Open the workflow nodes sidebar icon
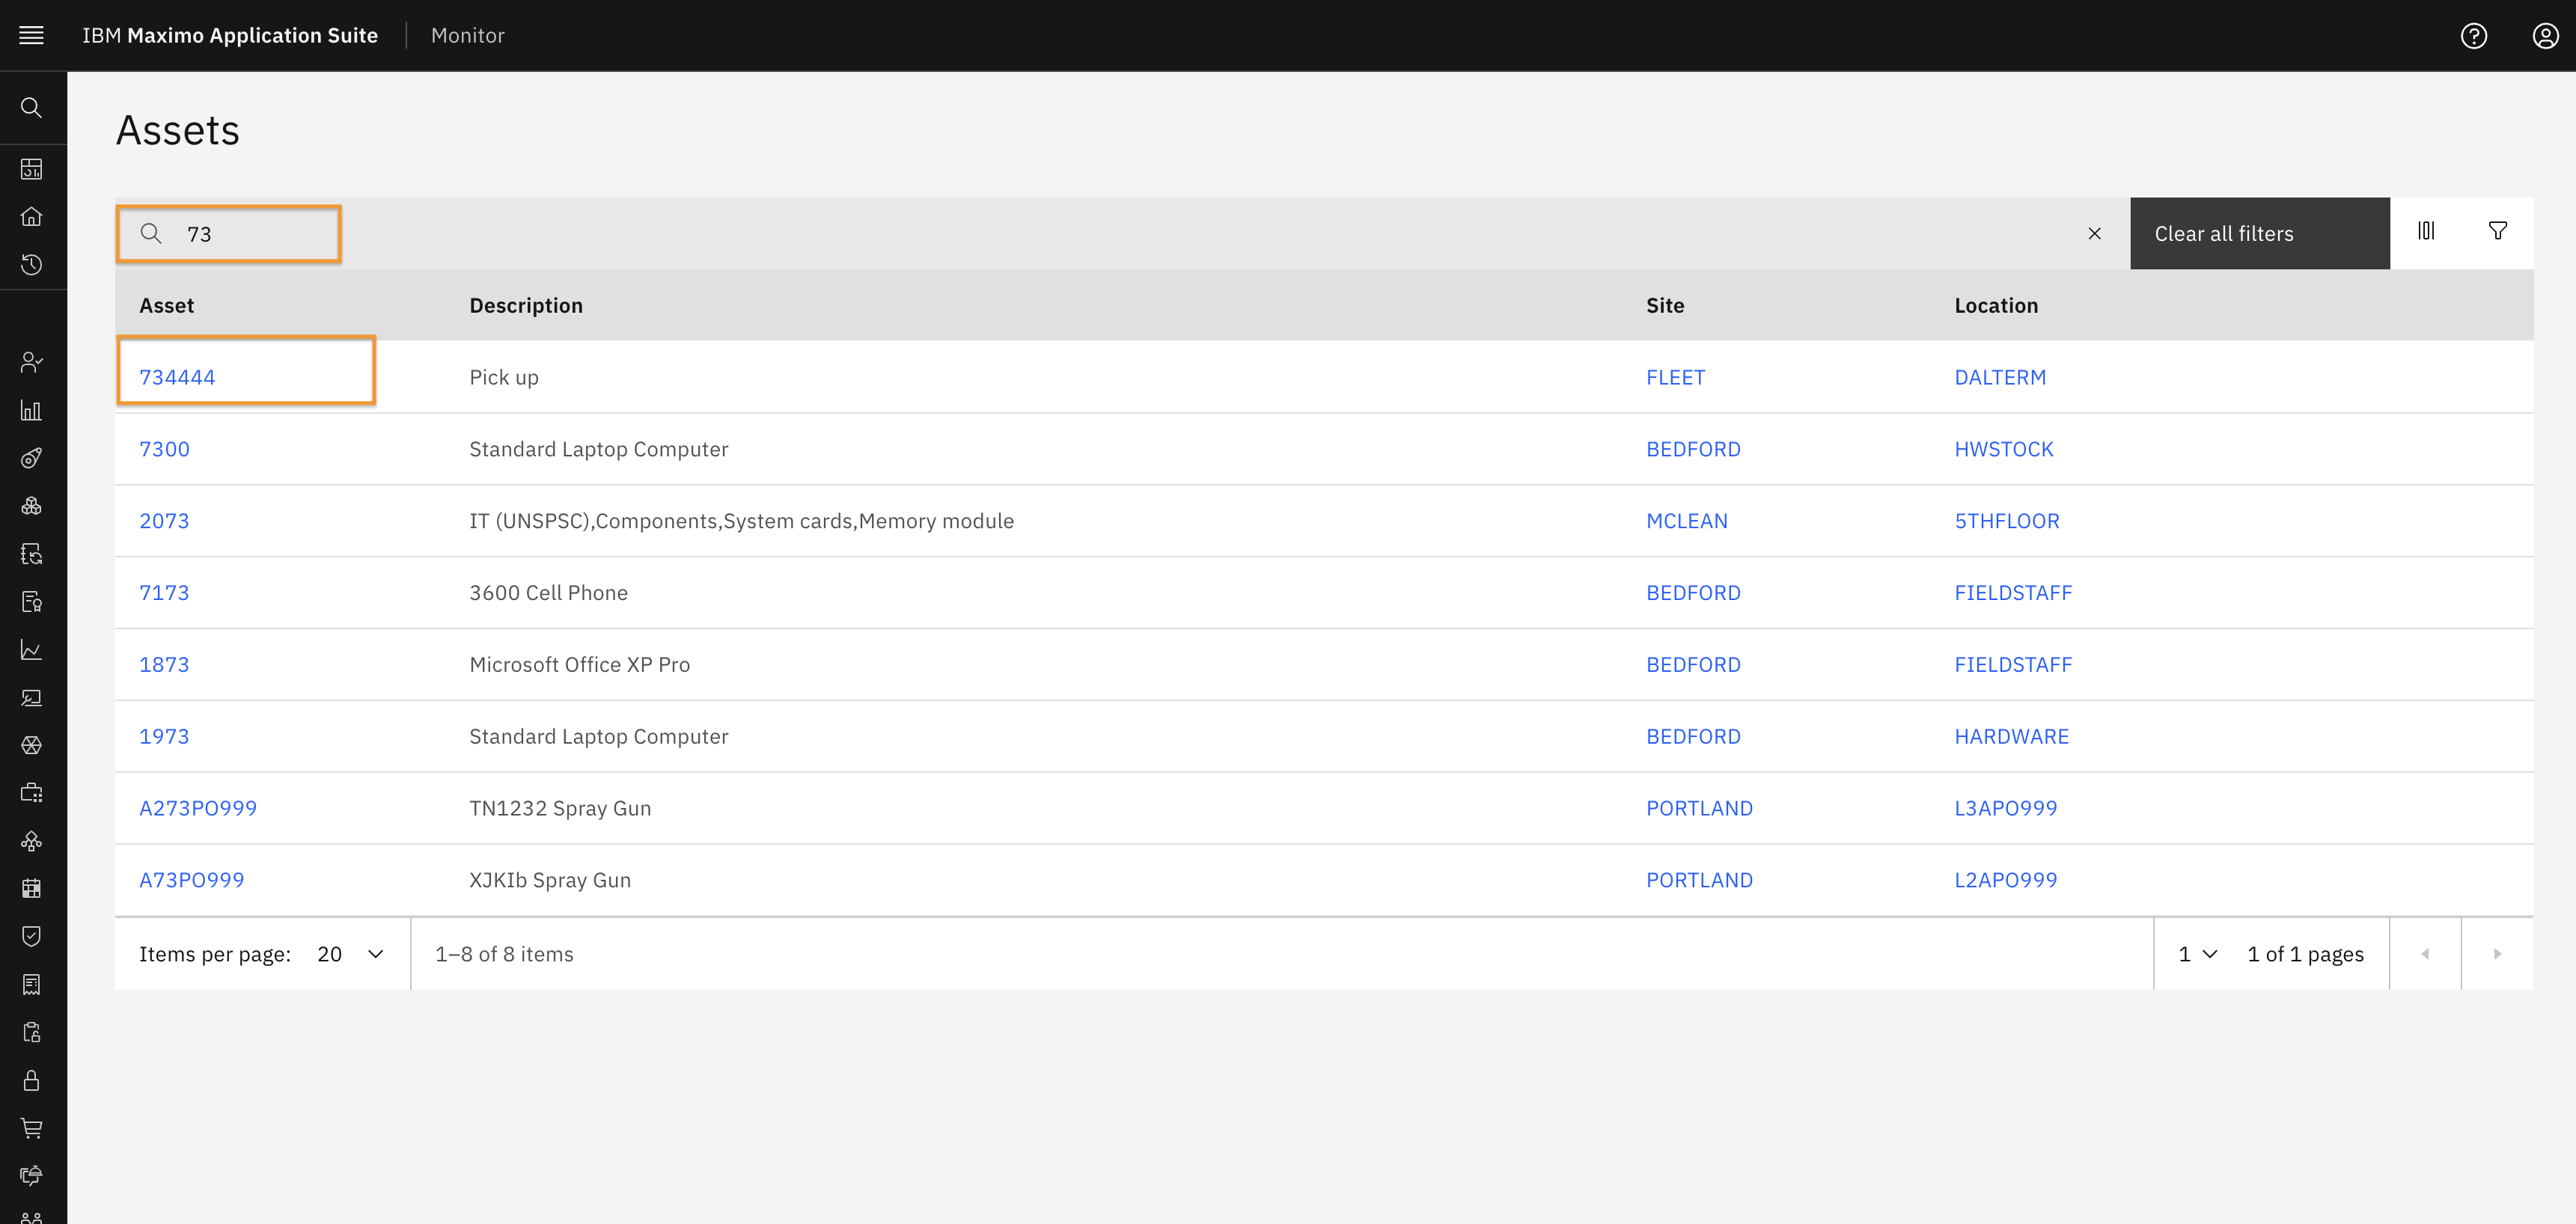 pos(32,841)
